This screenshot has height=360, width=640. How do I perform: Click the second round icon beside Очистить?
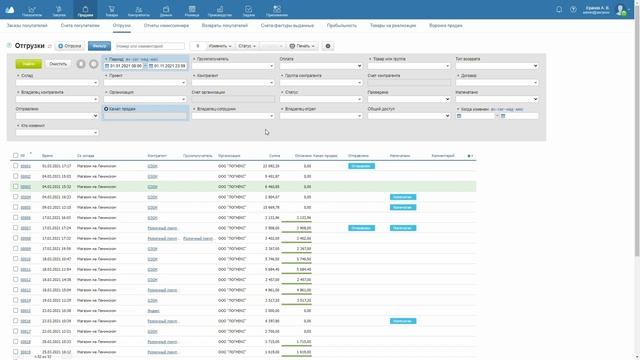93,64
